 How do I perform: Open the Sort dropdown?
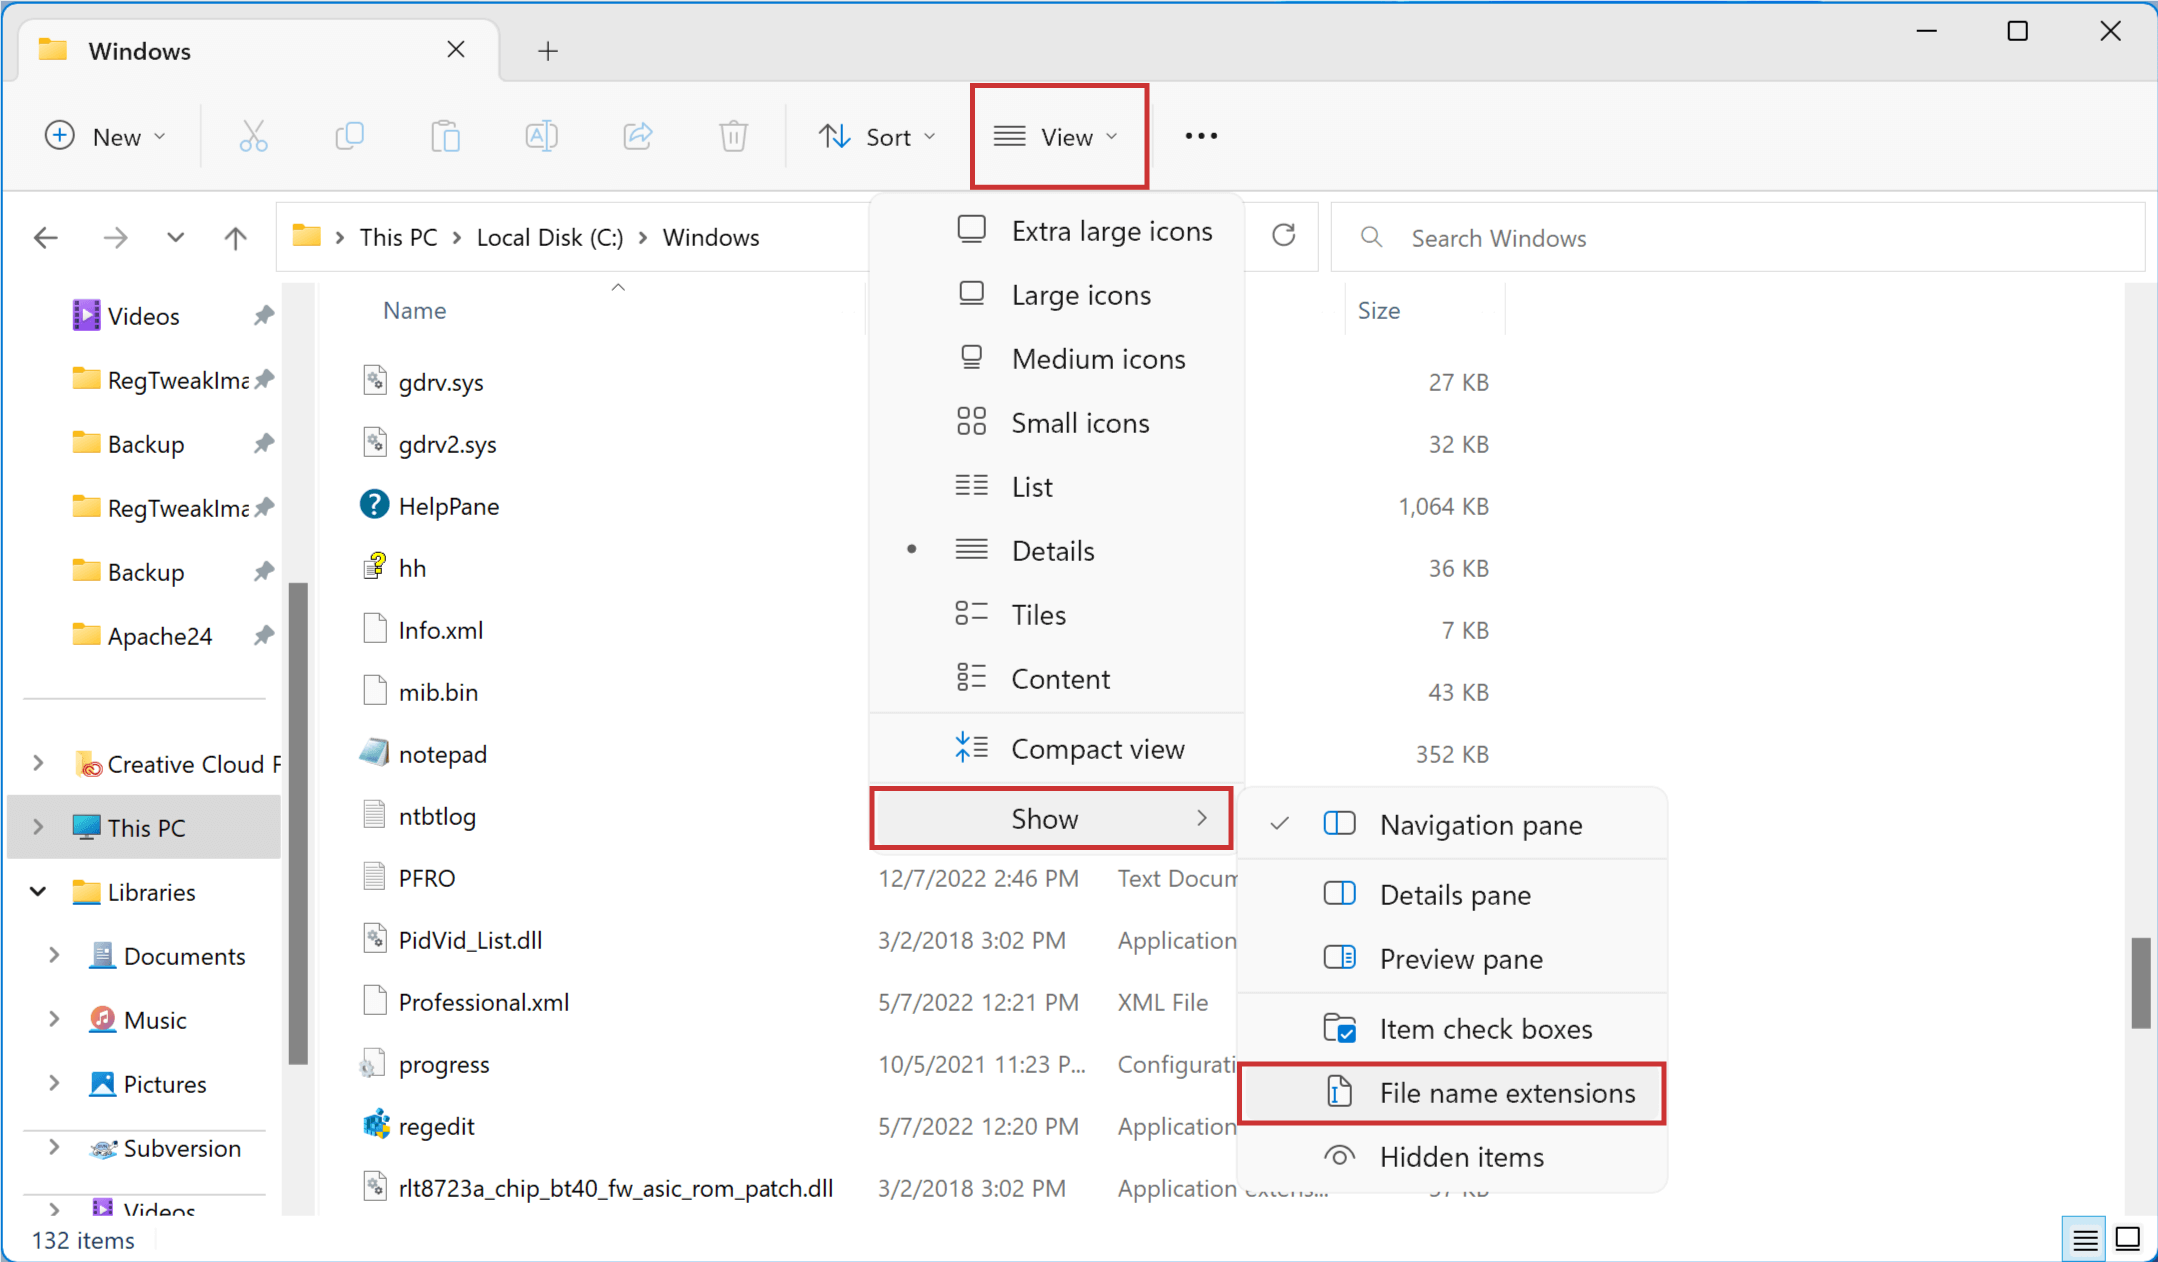point(878,136)
